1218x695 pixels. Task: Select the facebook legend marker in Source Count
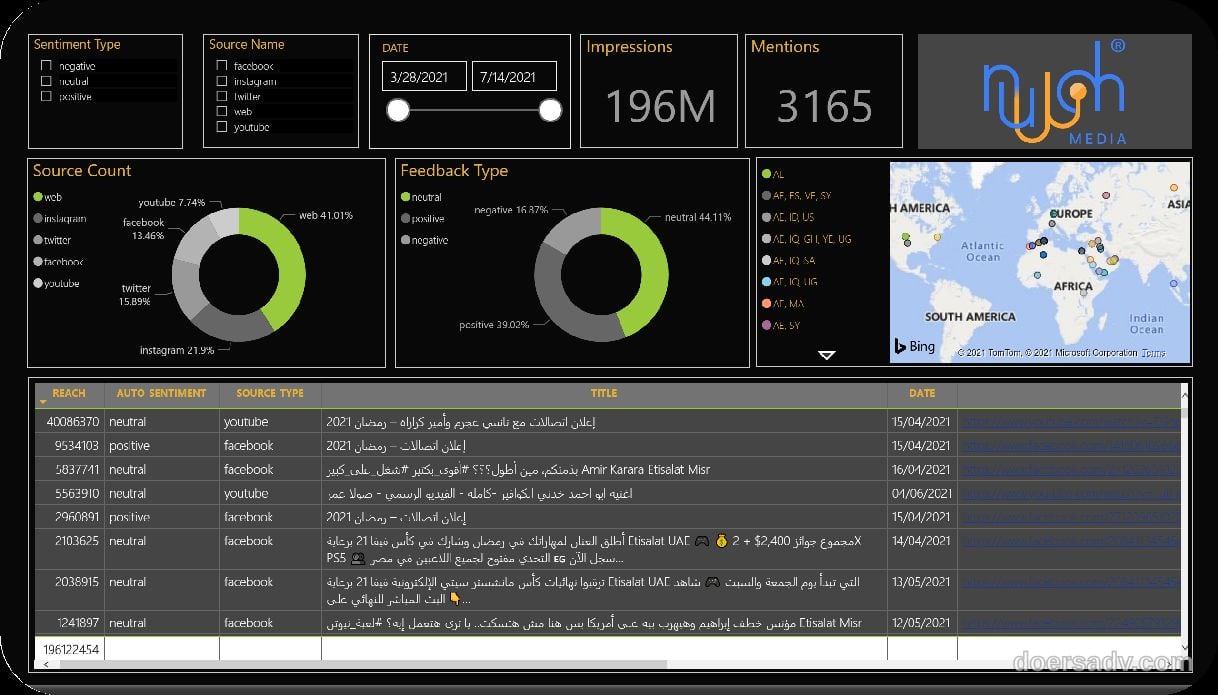(38, 262)
